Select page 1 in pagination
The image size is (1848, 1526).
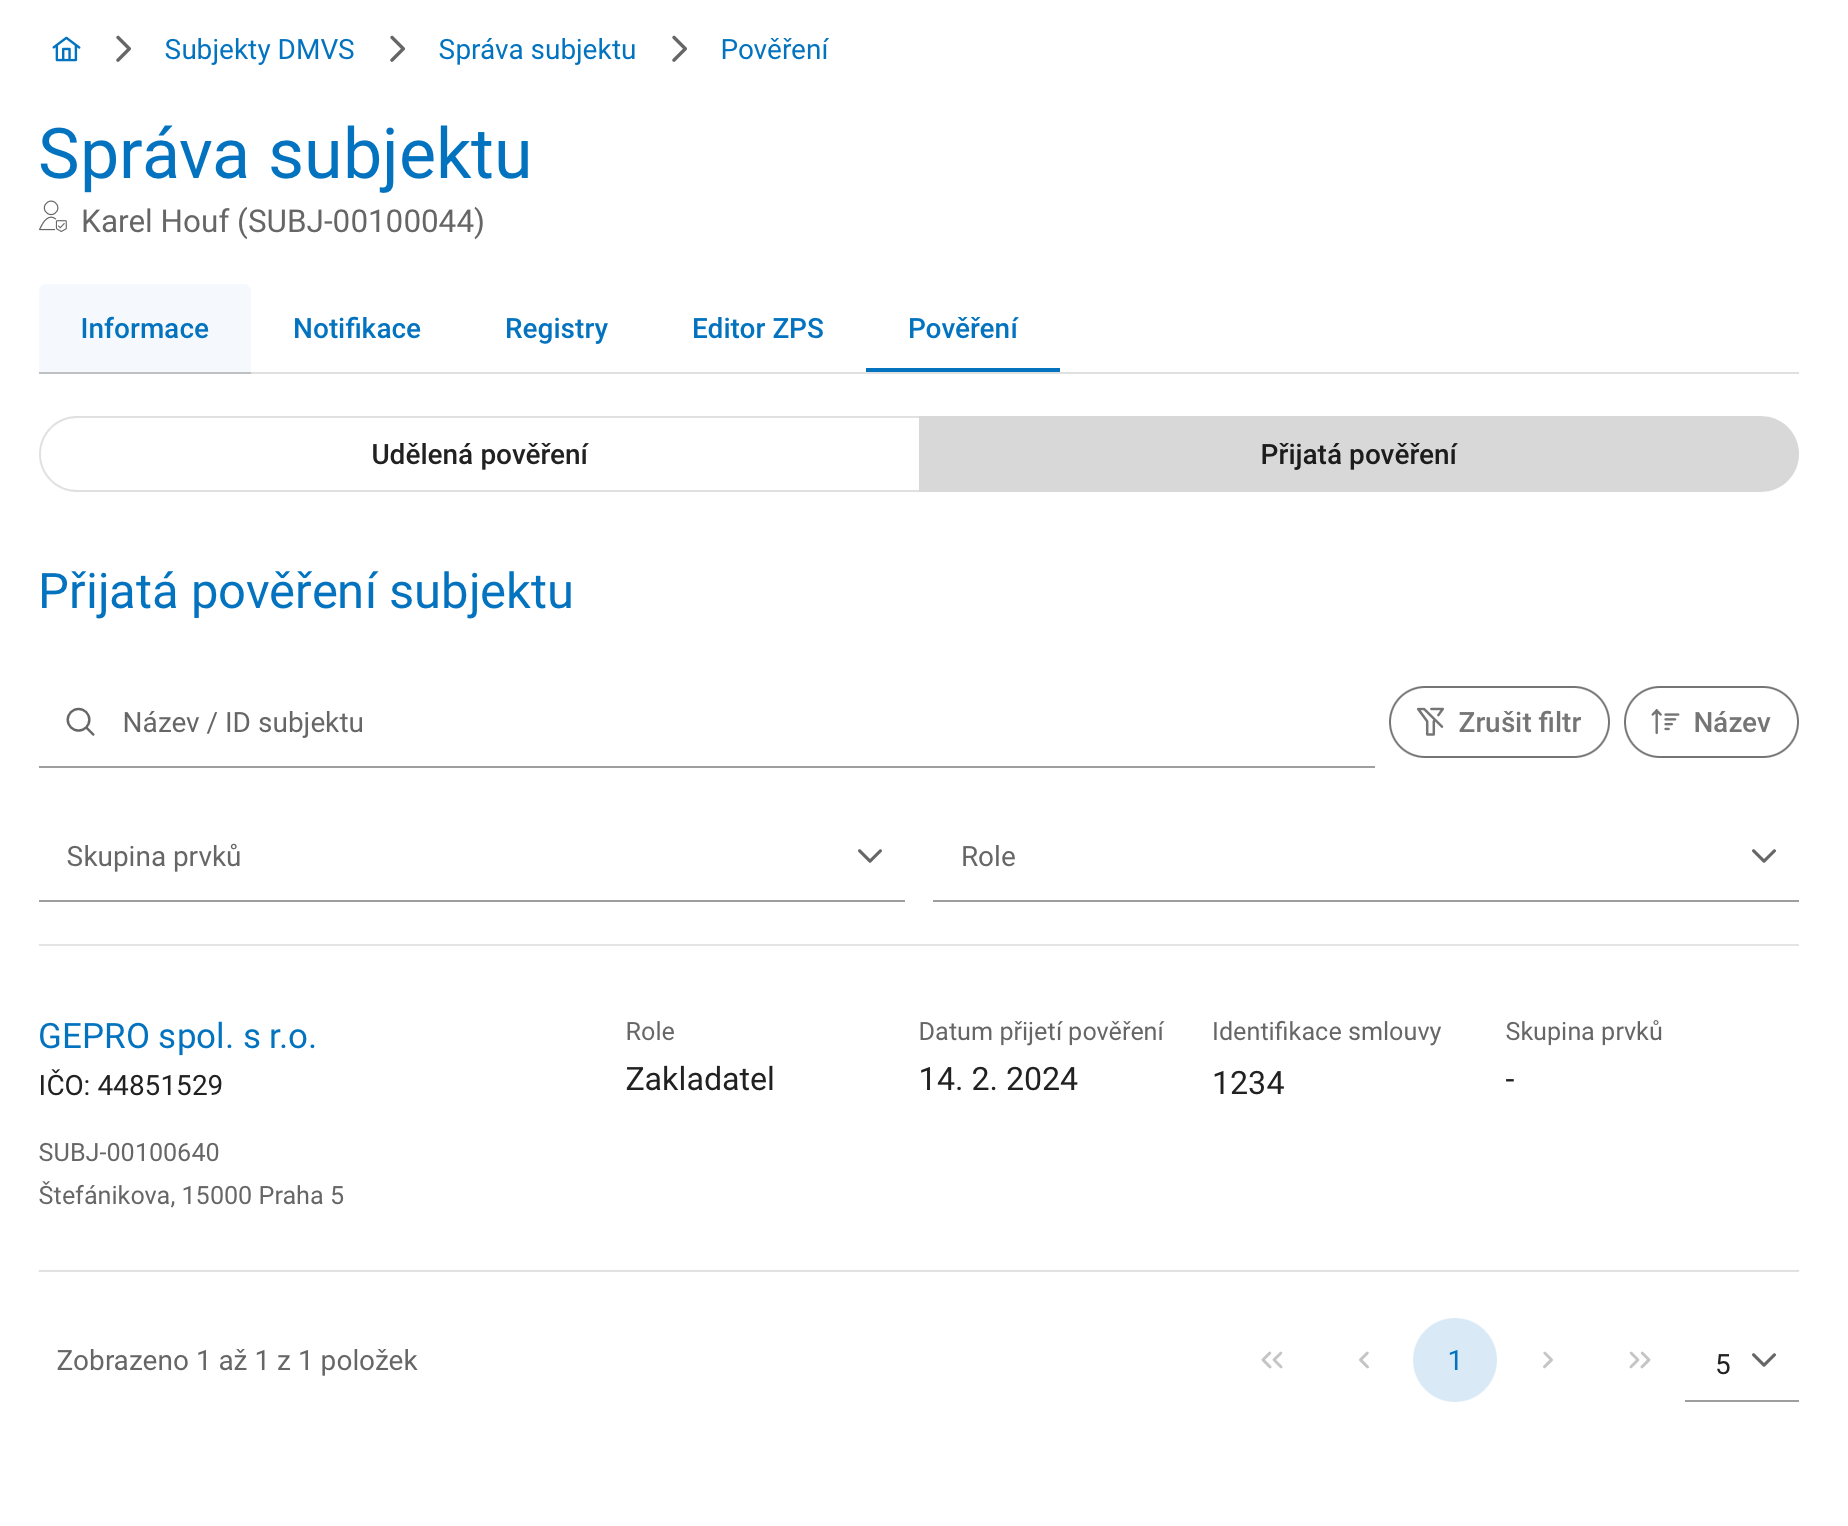coord(1455,1360)
